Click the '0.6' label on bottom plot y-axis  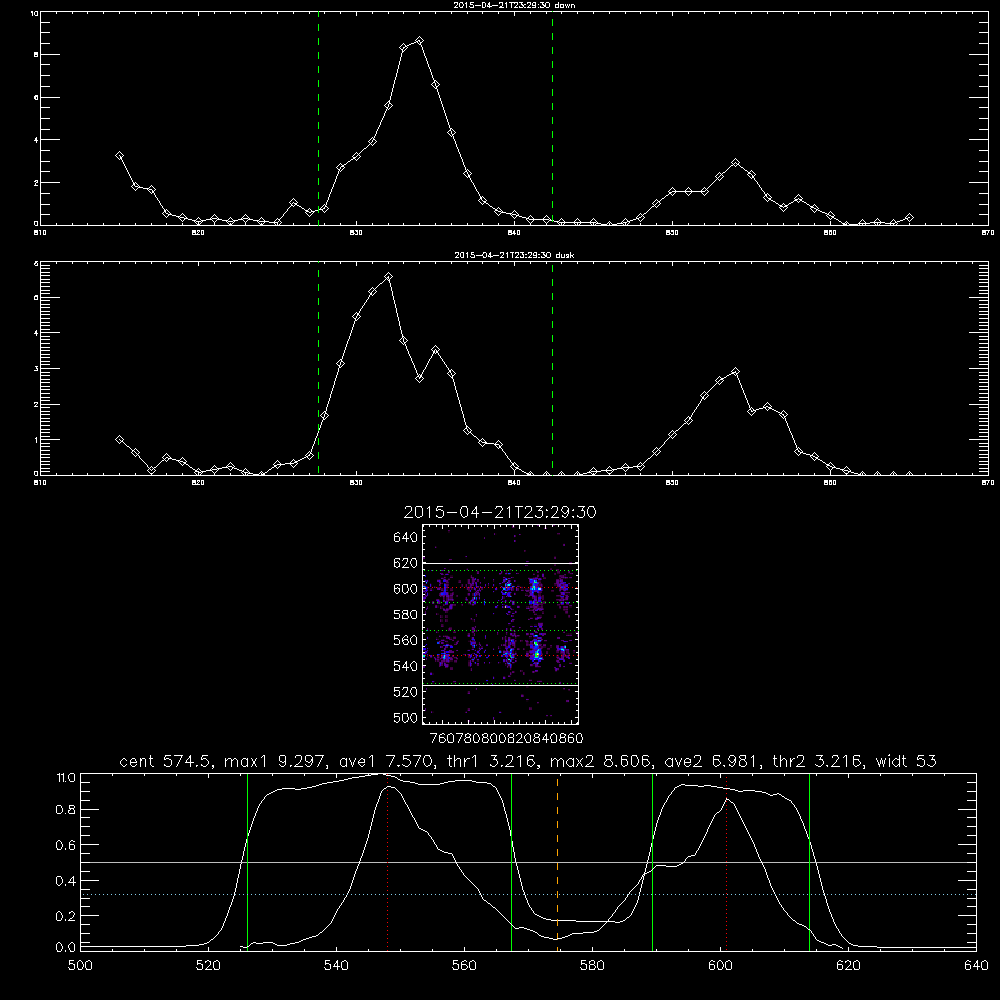(x=66, y=844)
